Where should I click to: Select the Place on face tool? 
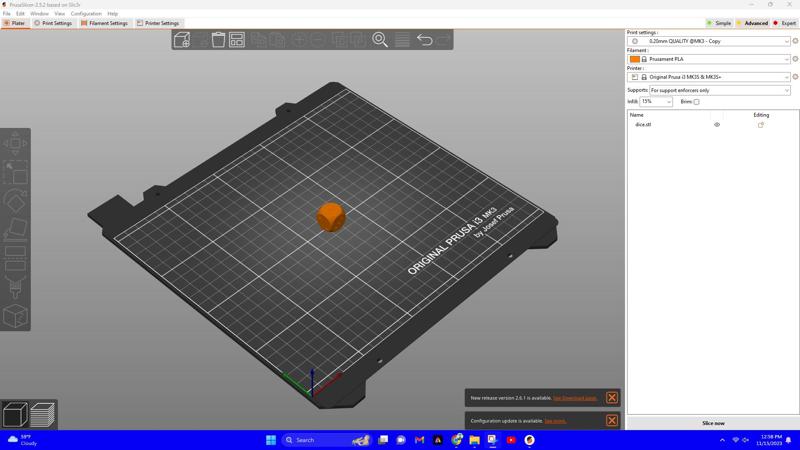(15, 230)
